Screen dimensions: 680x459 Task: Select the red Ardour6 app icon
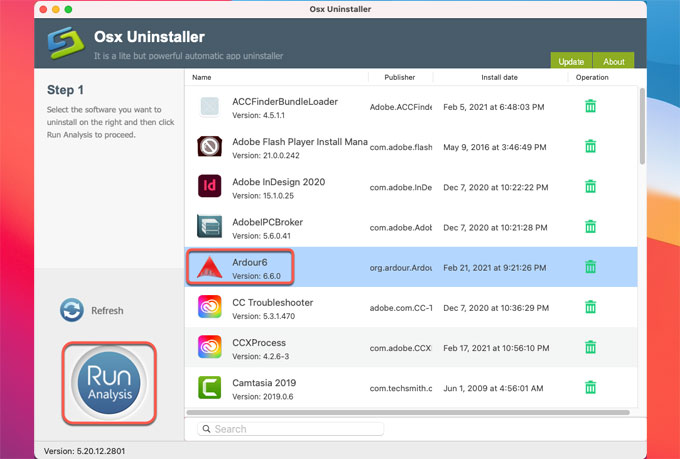pyautogui.click(x=209, y=267)
